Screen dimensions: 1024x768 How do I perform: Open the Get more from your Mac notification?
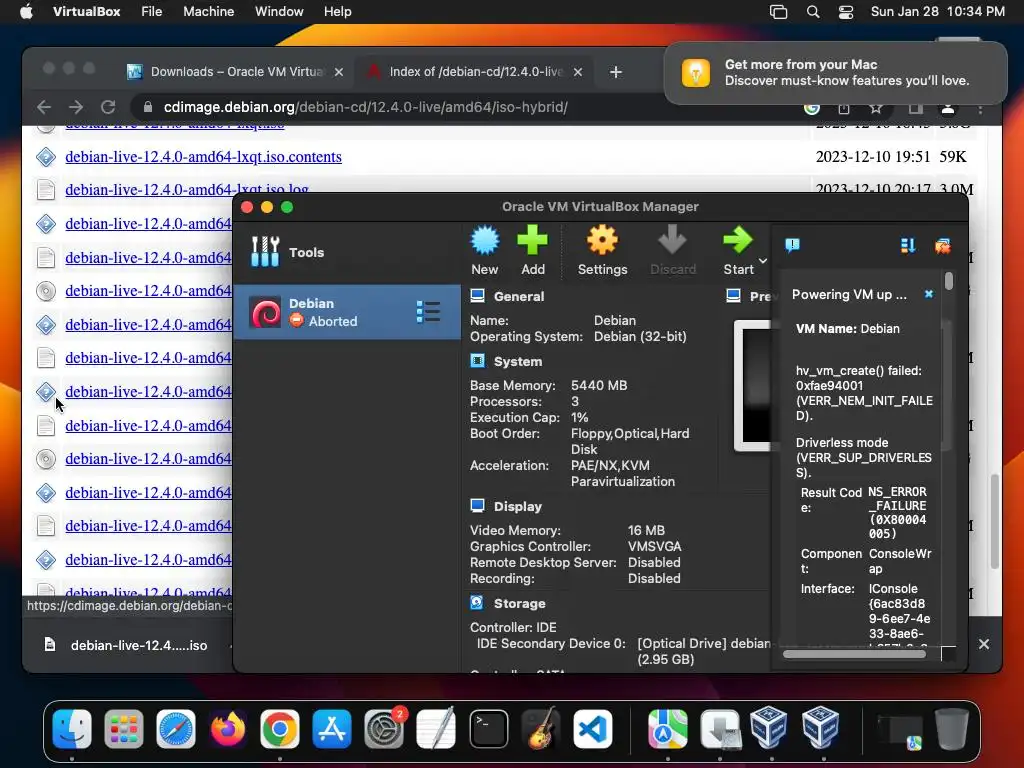tap(835, 72)
